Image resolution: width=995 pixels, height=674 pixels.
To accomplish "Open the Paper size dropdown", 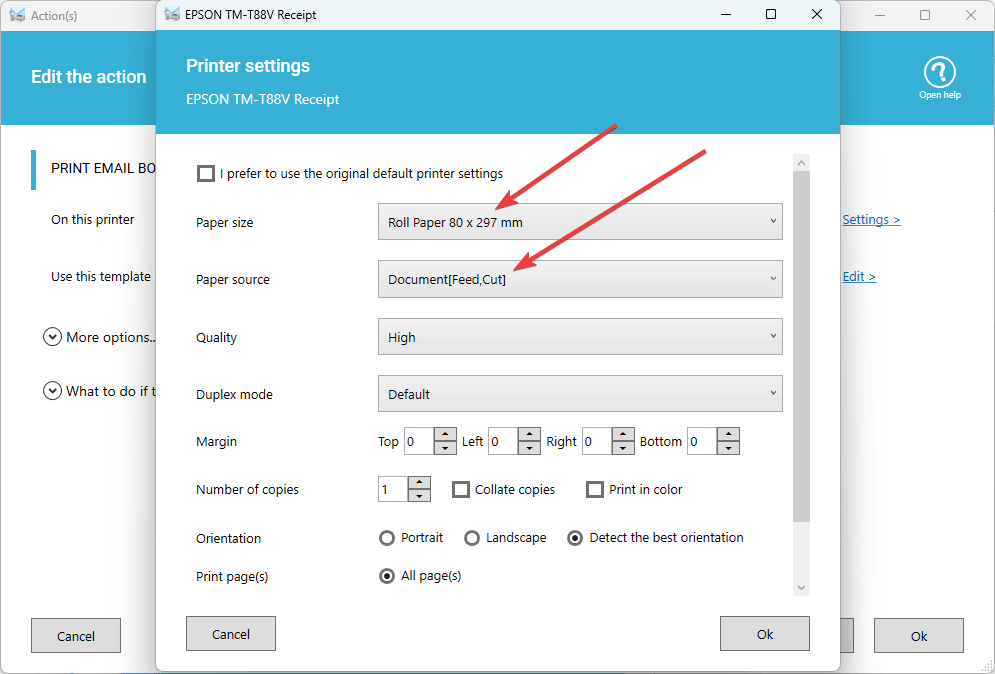I will coord(580,221).
